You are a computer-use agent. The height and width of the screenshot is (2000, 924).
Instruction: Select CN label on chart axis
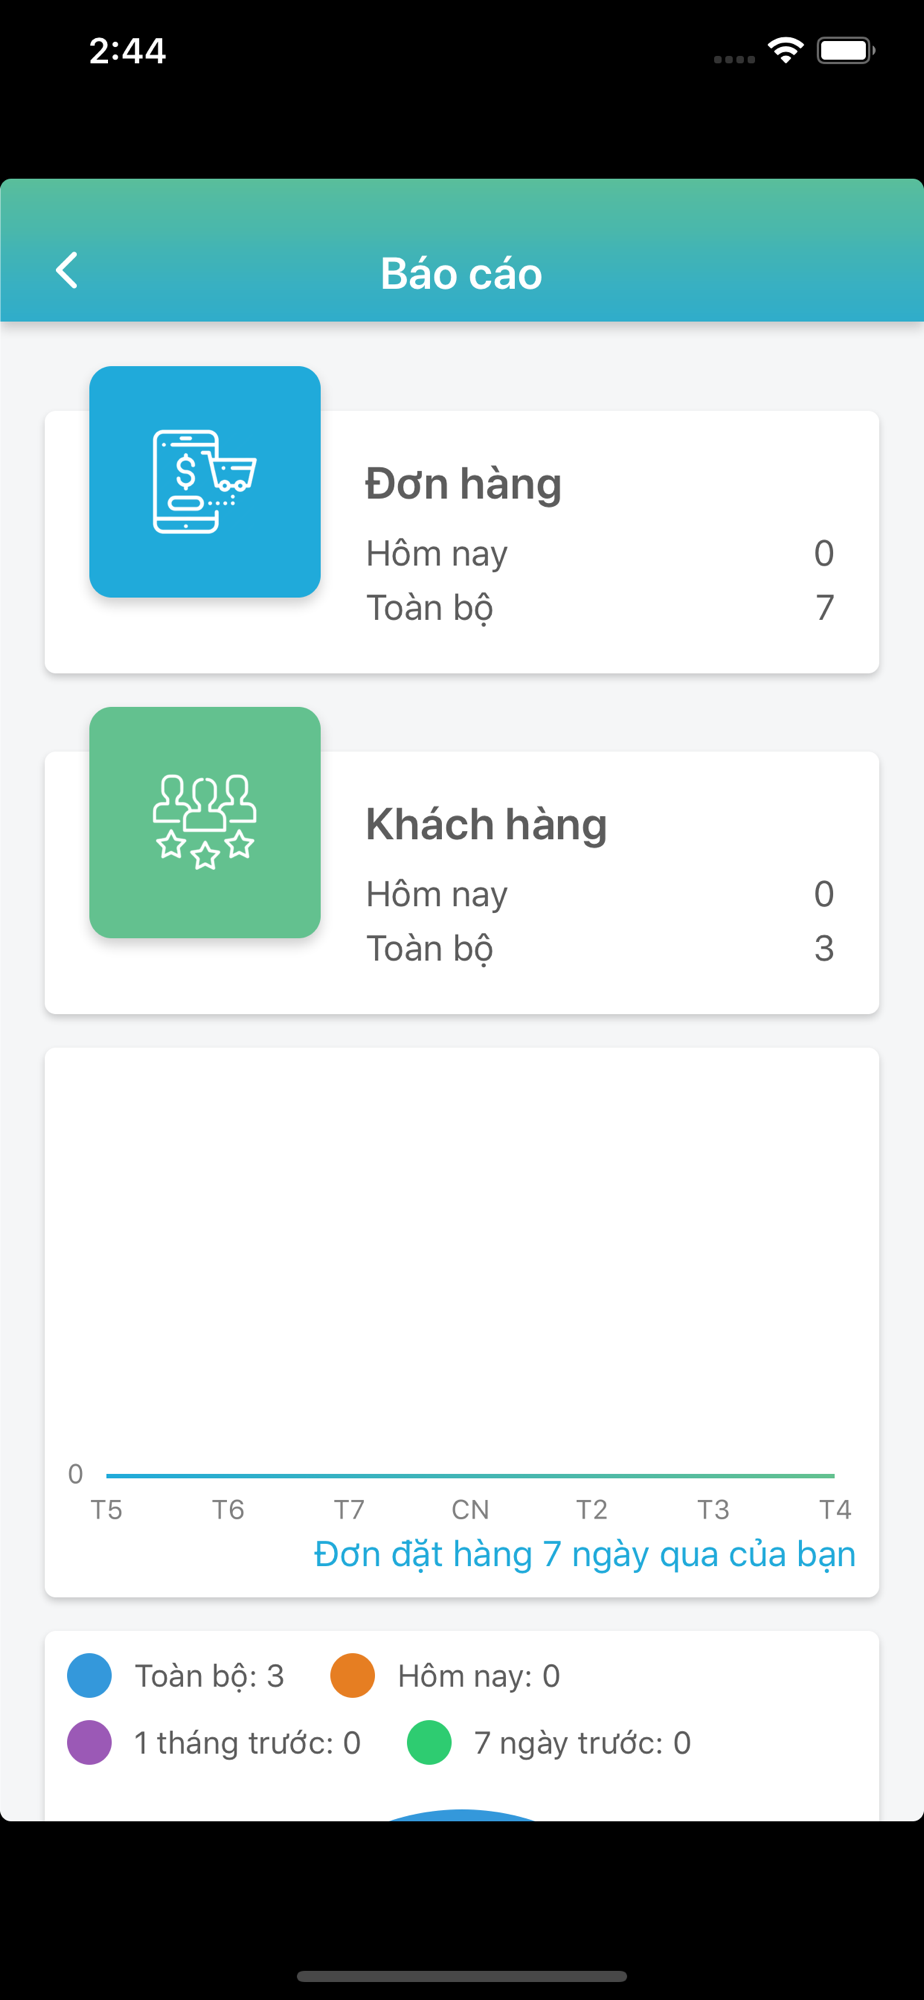tap(470, 1509)
